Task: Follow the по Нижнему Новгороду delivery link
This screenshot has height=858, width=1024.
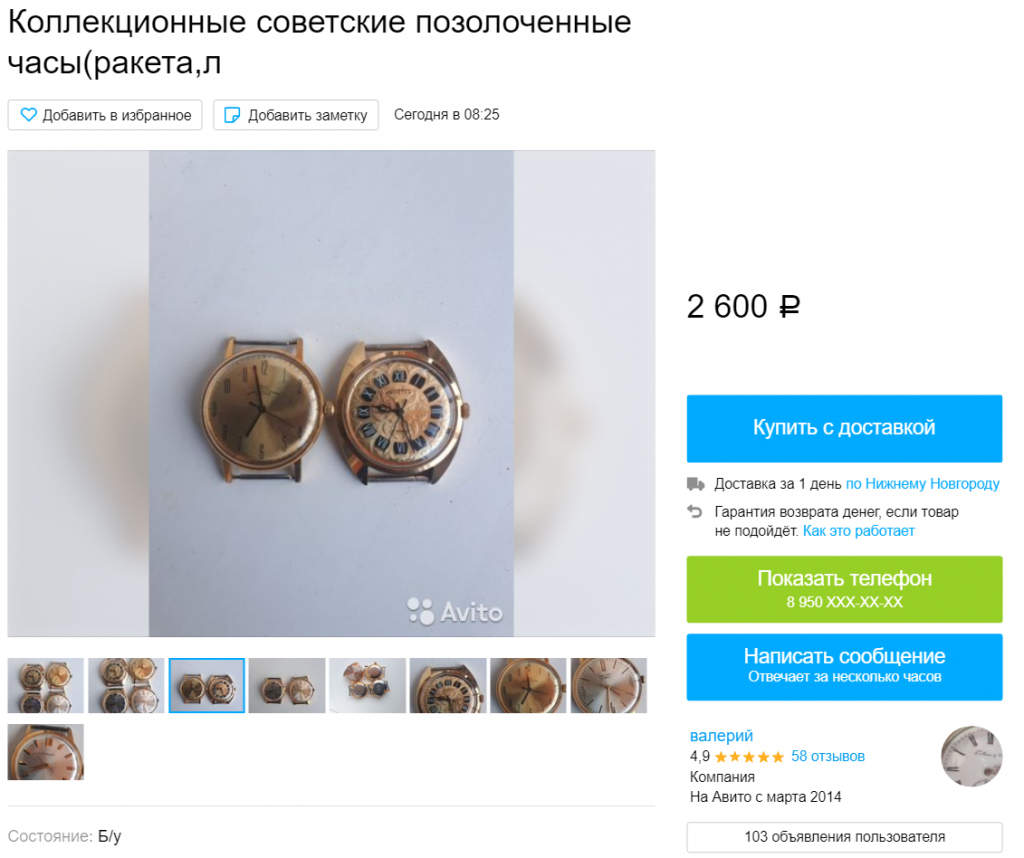Action: [923, 485]
